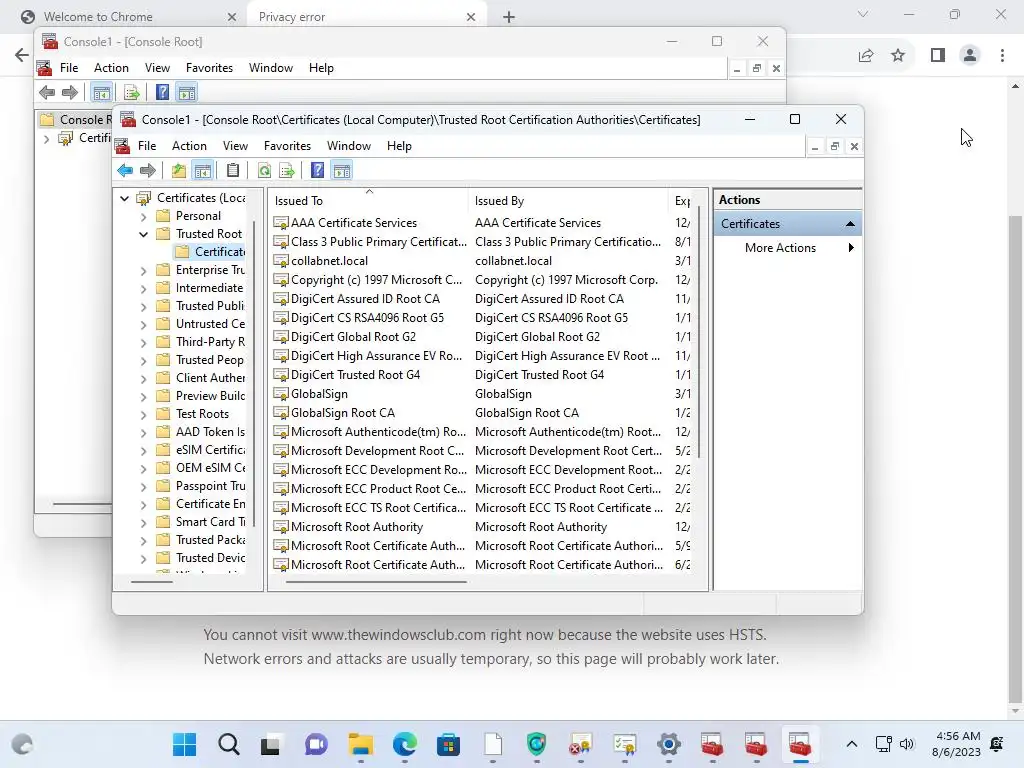This screenshot has height=768, width=1024.
Task: Open the Windows Start menu
Action: coord(184,744)
